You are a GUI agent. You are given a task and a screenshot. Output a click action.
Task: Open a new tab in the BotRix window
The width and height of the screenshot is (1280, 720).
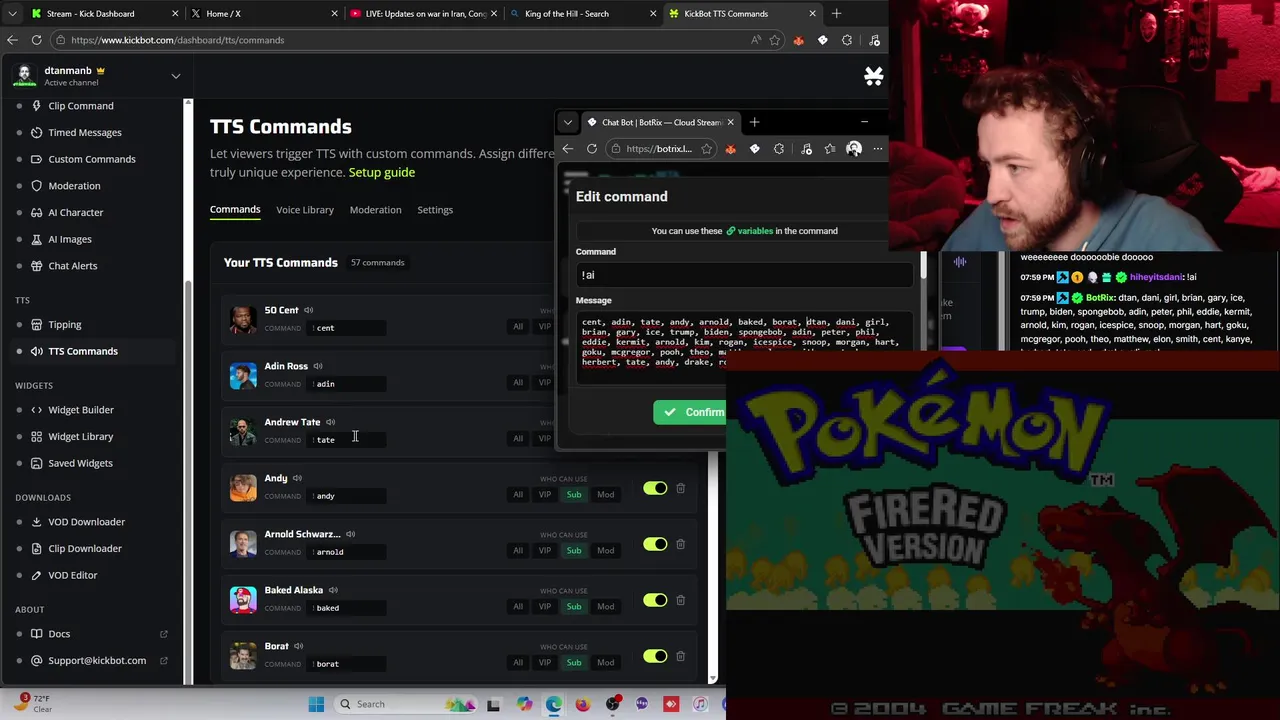click(x=754, y=122)
